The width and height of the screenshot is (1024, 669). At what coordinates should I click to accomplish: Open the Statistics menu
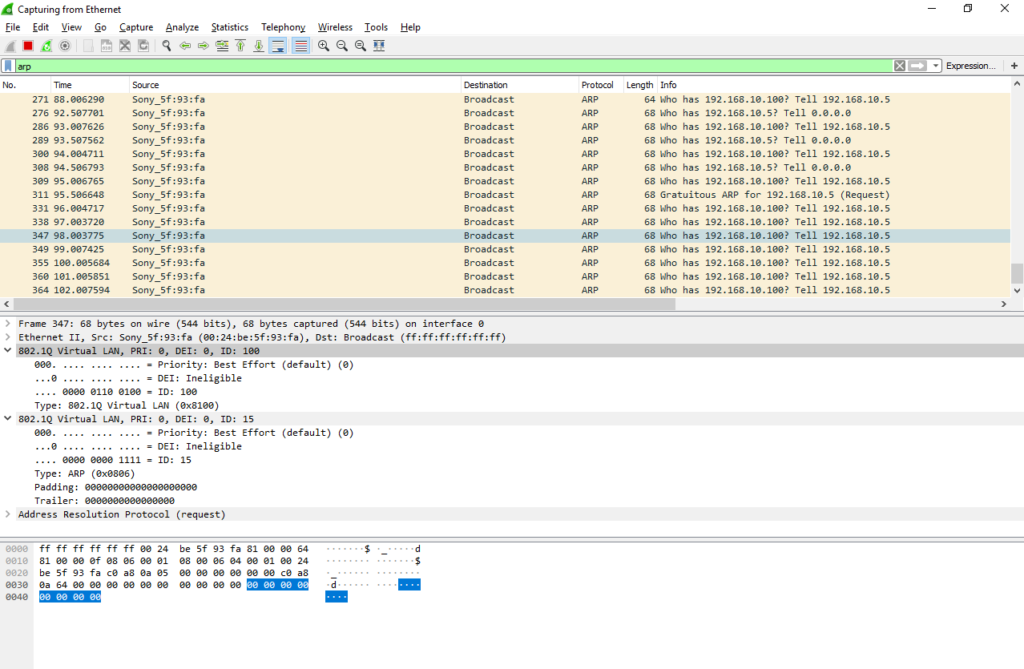229,27
